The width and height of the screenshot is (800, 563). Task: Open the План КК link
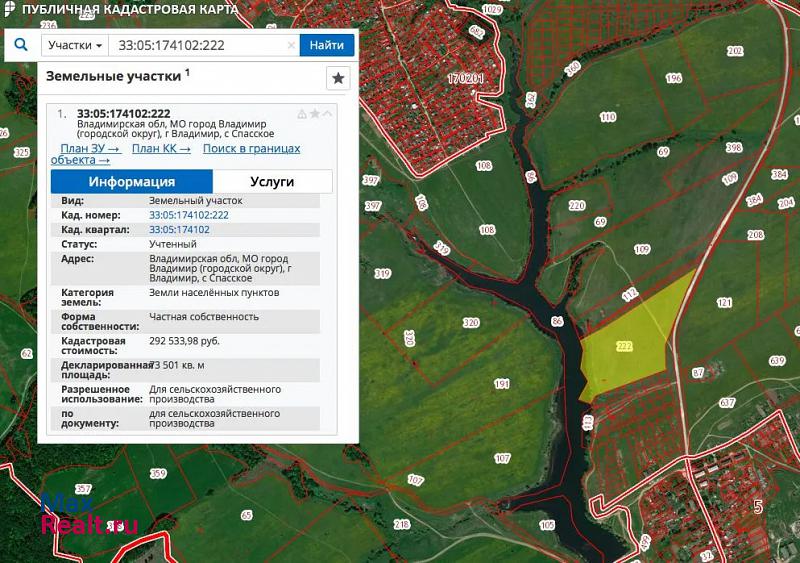coord(161,149)
